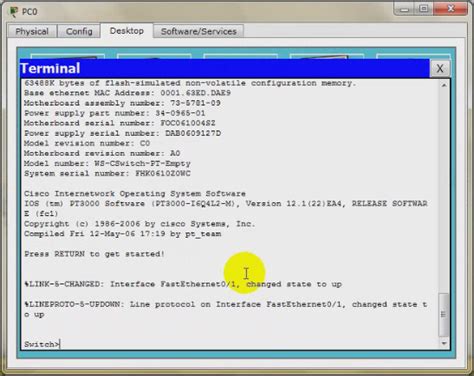Click the Switch> command prompt line

tap(42, 344)
